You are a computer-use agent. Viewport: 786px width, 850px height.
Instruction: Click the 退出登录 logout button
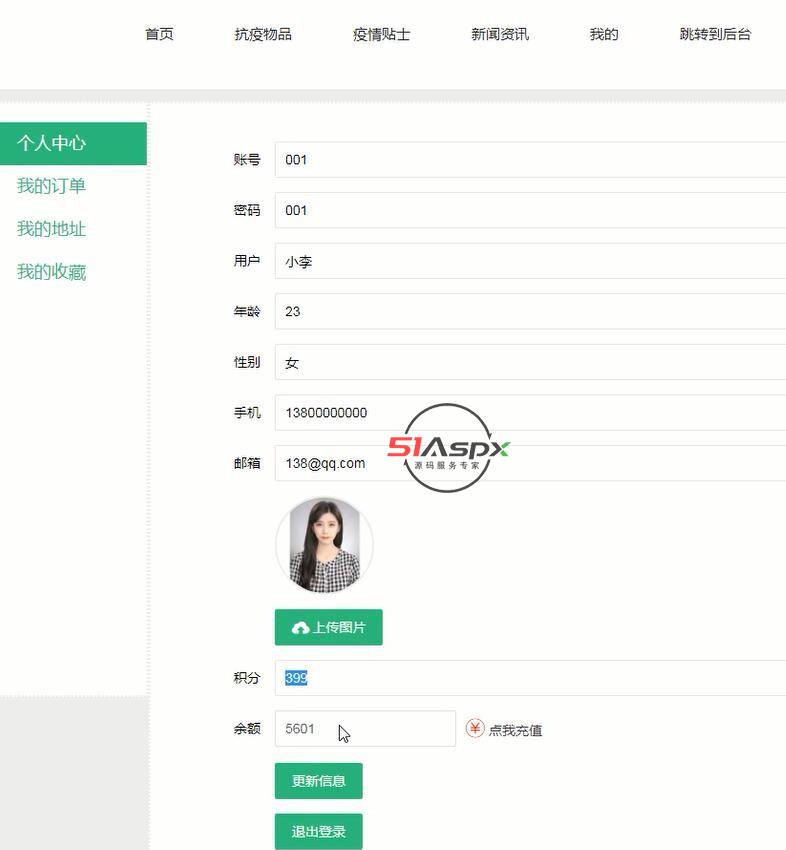pos(319,831)
